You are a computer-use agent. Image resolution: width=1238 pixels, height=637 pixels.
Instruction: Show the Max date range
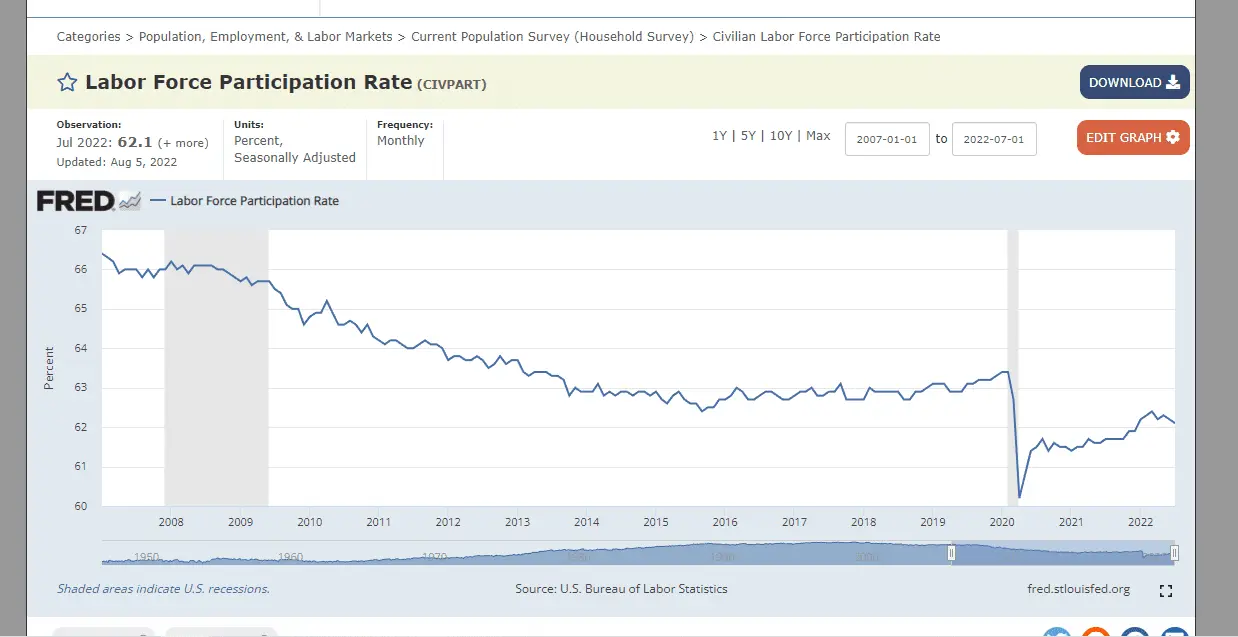[818, 136]
